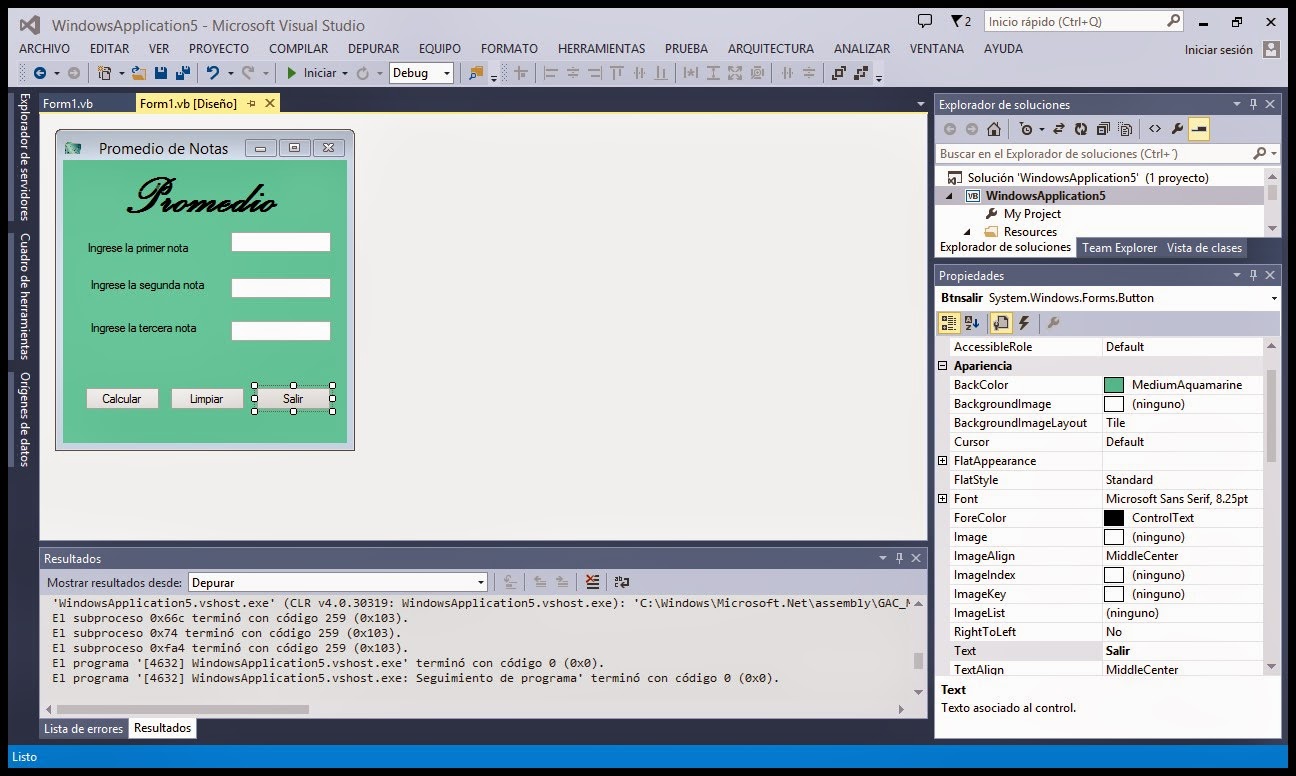Image resolution: width=1296 pixels, height=776 pixels.
Task: Collapse the WindowsApplication5 project node
Action: coord(949,195)
